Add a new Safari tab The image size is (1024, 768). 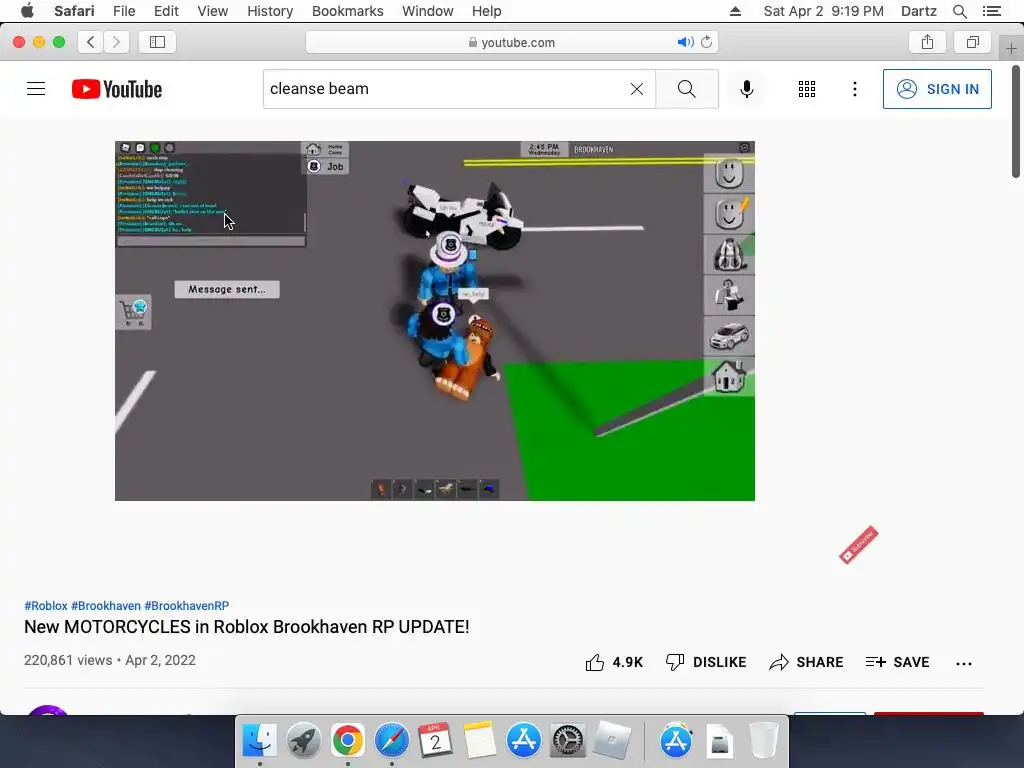(x=1011, y=48)
